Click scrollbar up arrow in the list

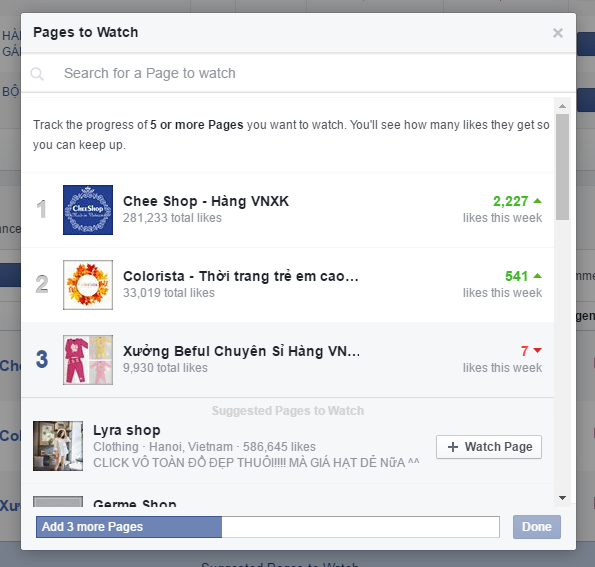tap(562, 106)
